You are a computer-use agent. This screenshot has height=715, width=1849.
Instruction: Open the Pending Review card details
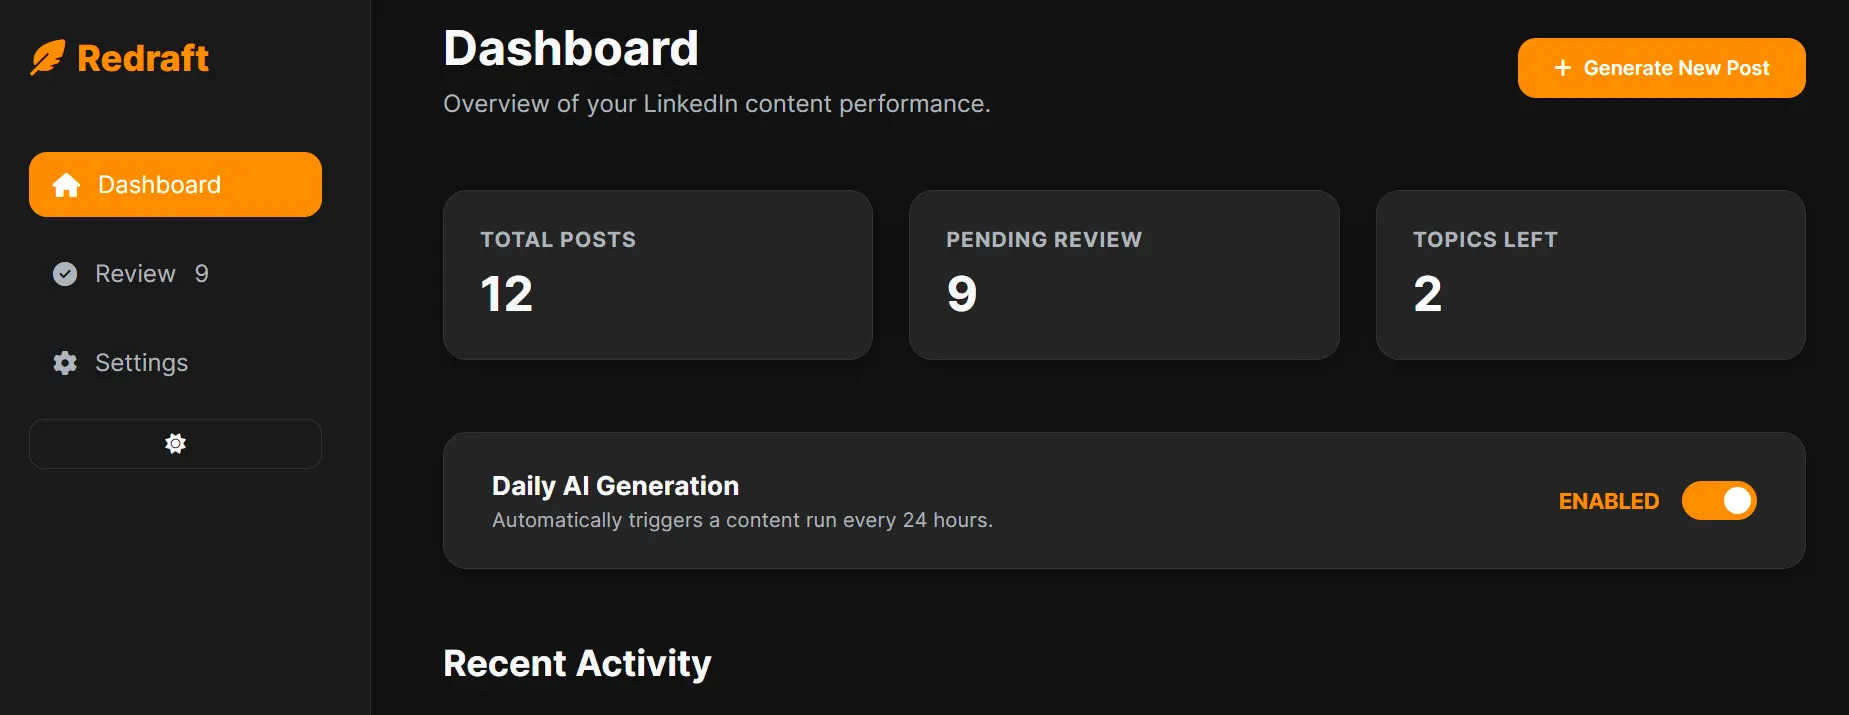tap(1124, 275)
